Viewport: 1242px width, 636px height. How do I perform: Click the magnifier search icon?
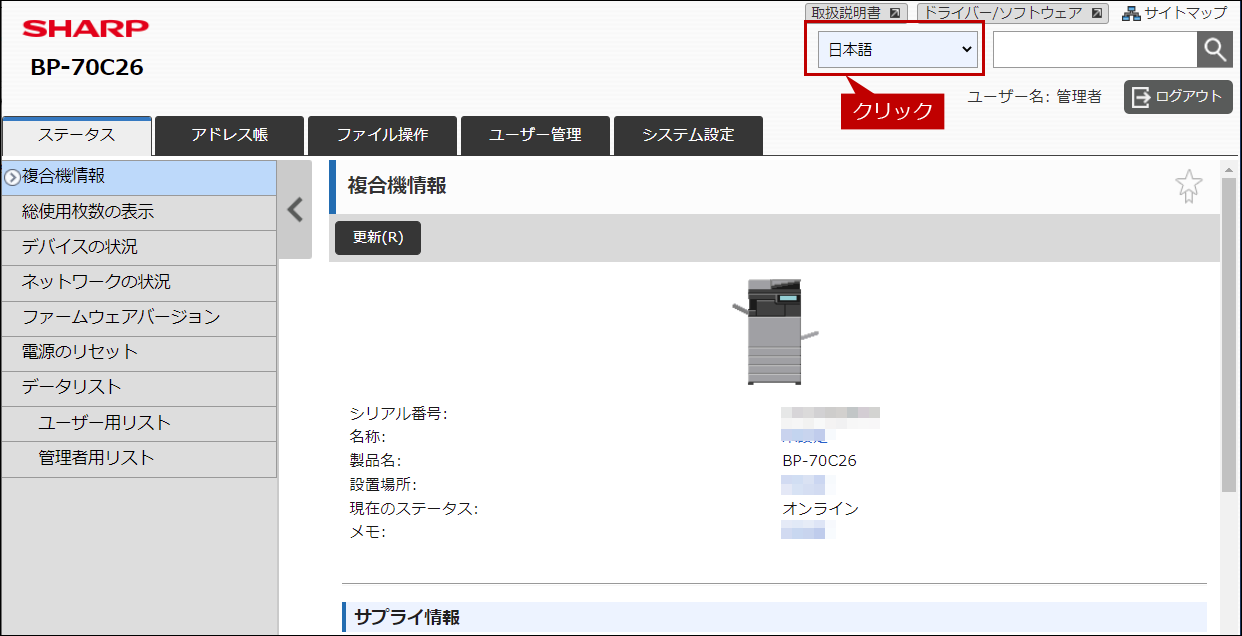1215,49
